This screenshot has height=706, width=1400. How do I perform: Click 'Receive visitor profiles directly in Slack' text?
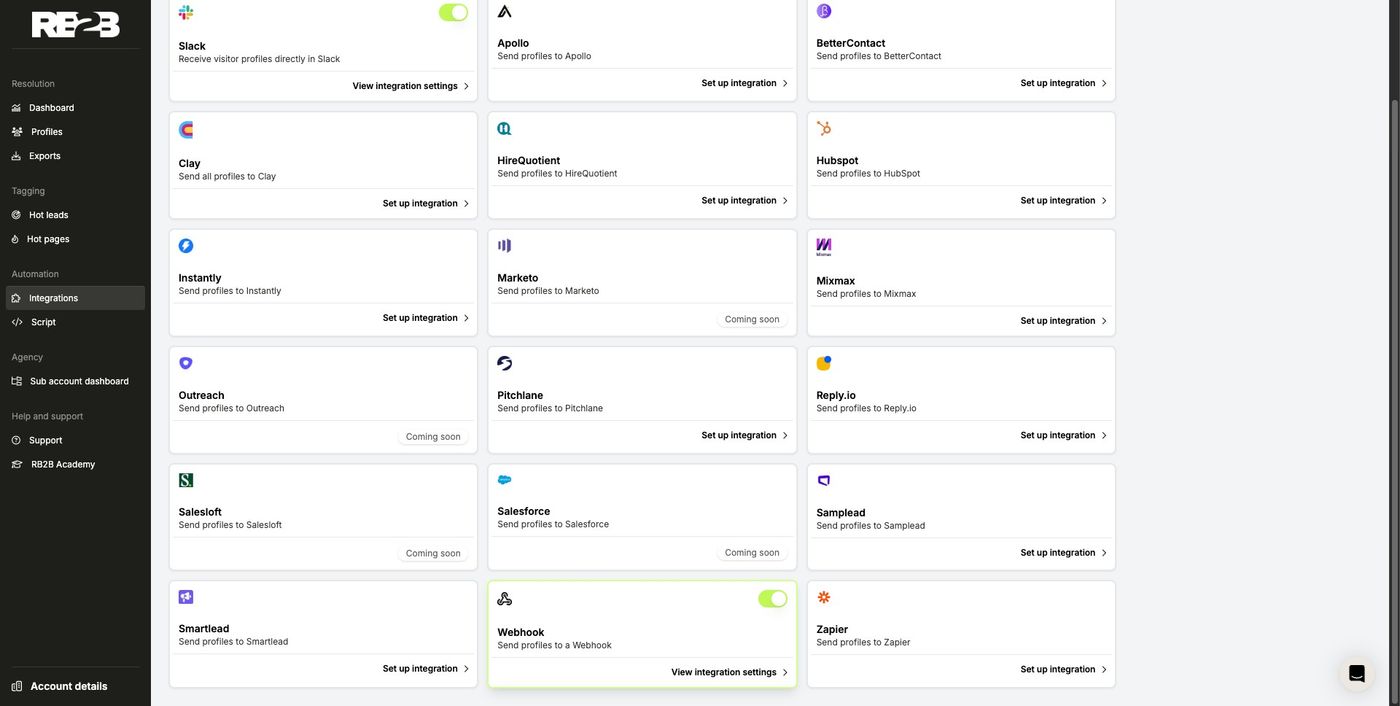[259, 59]
